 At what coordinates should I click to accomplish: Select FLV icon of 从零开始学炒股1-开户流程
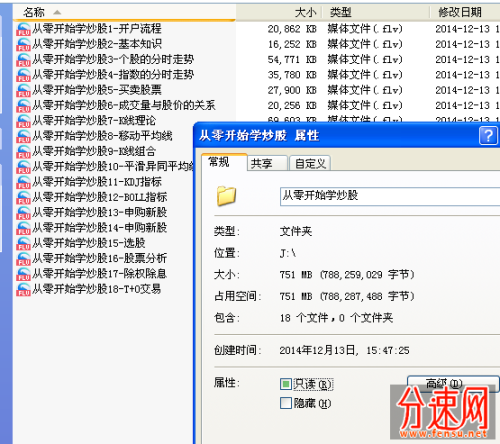[x=23, y=29]
